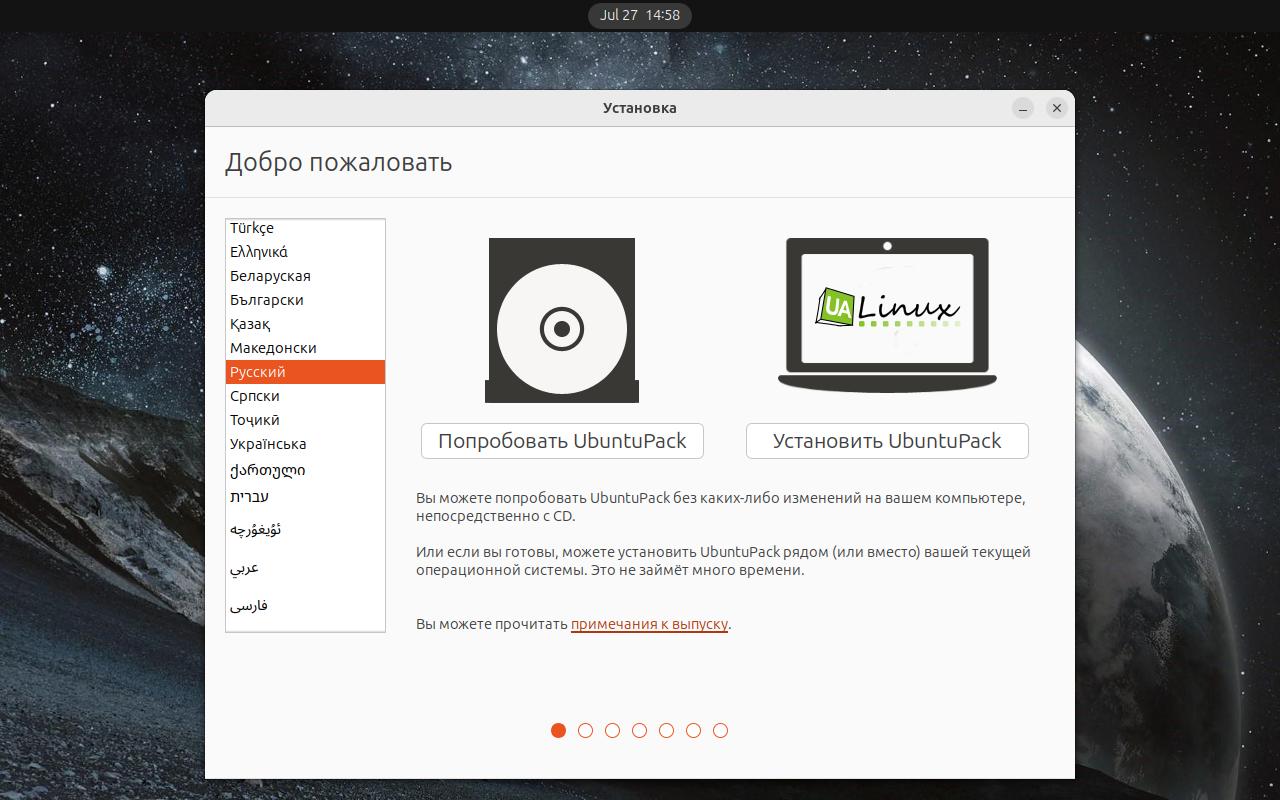Select the highlighted Русский language row
Screen dimensions: 1280x800
pos(305,372)
